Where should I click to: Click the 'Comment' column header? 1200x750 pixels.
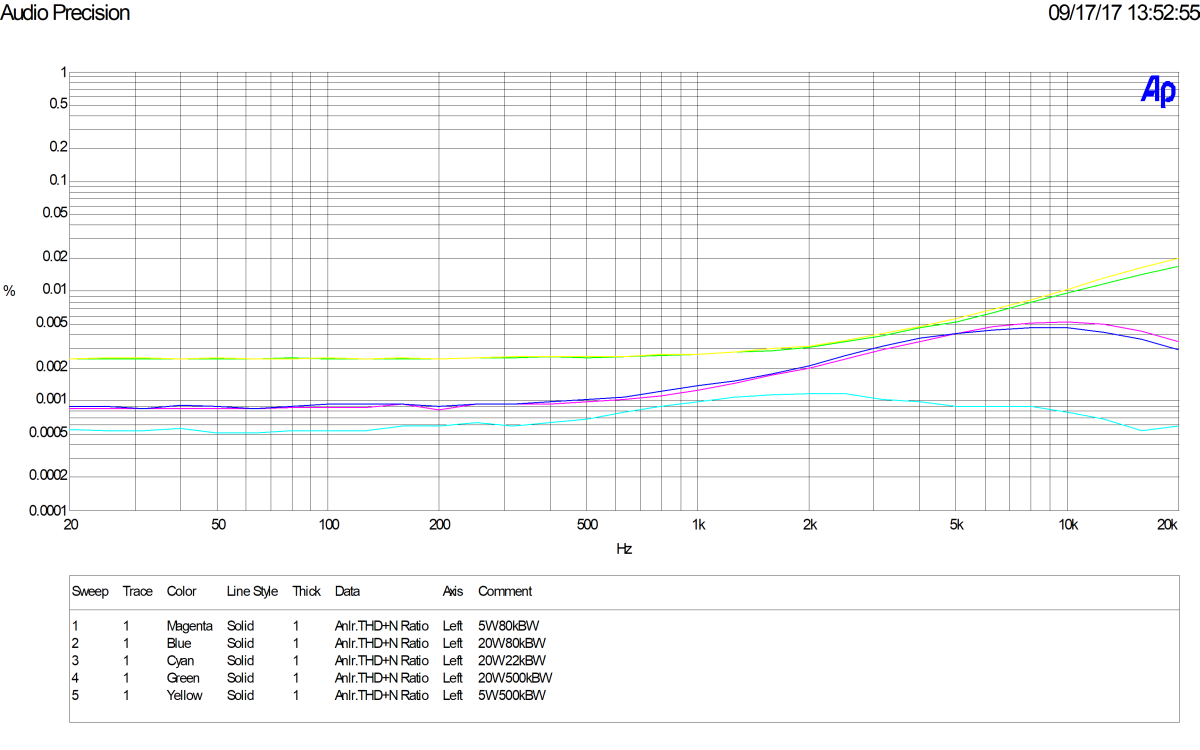tap(505, 592)
